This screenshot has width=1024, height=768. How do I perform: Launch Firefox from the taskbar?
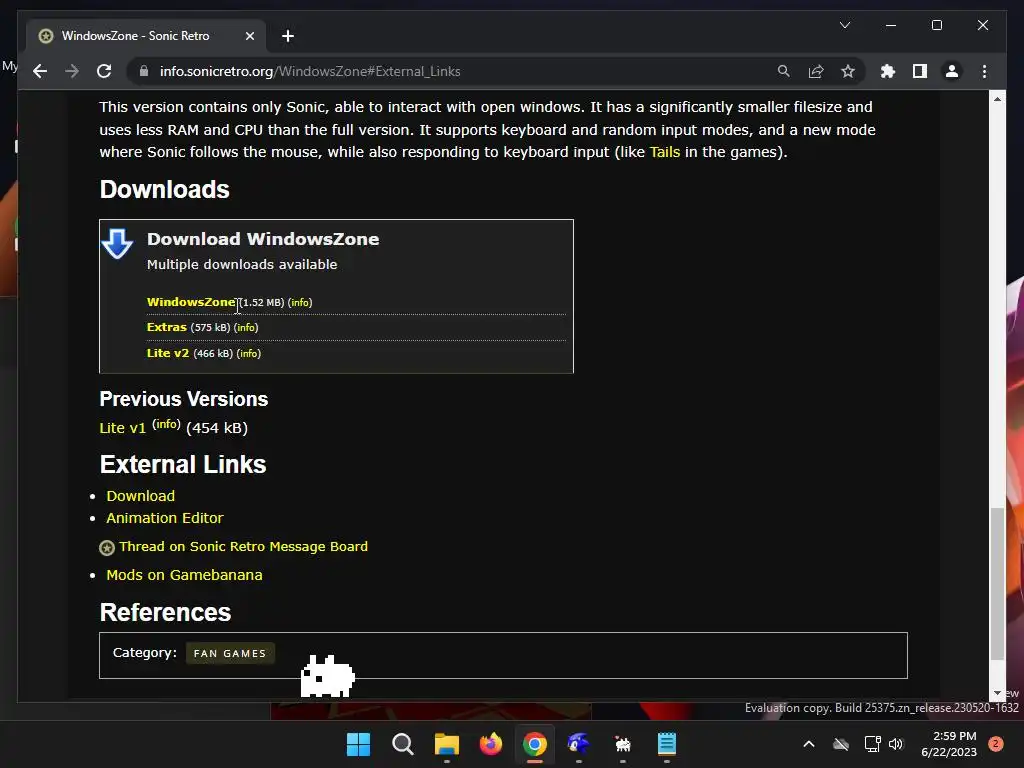pos(491,744)
